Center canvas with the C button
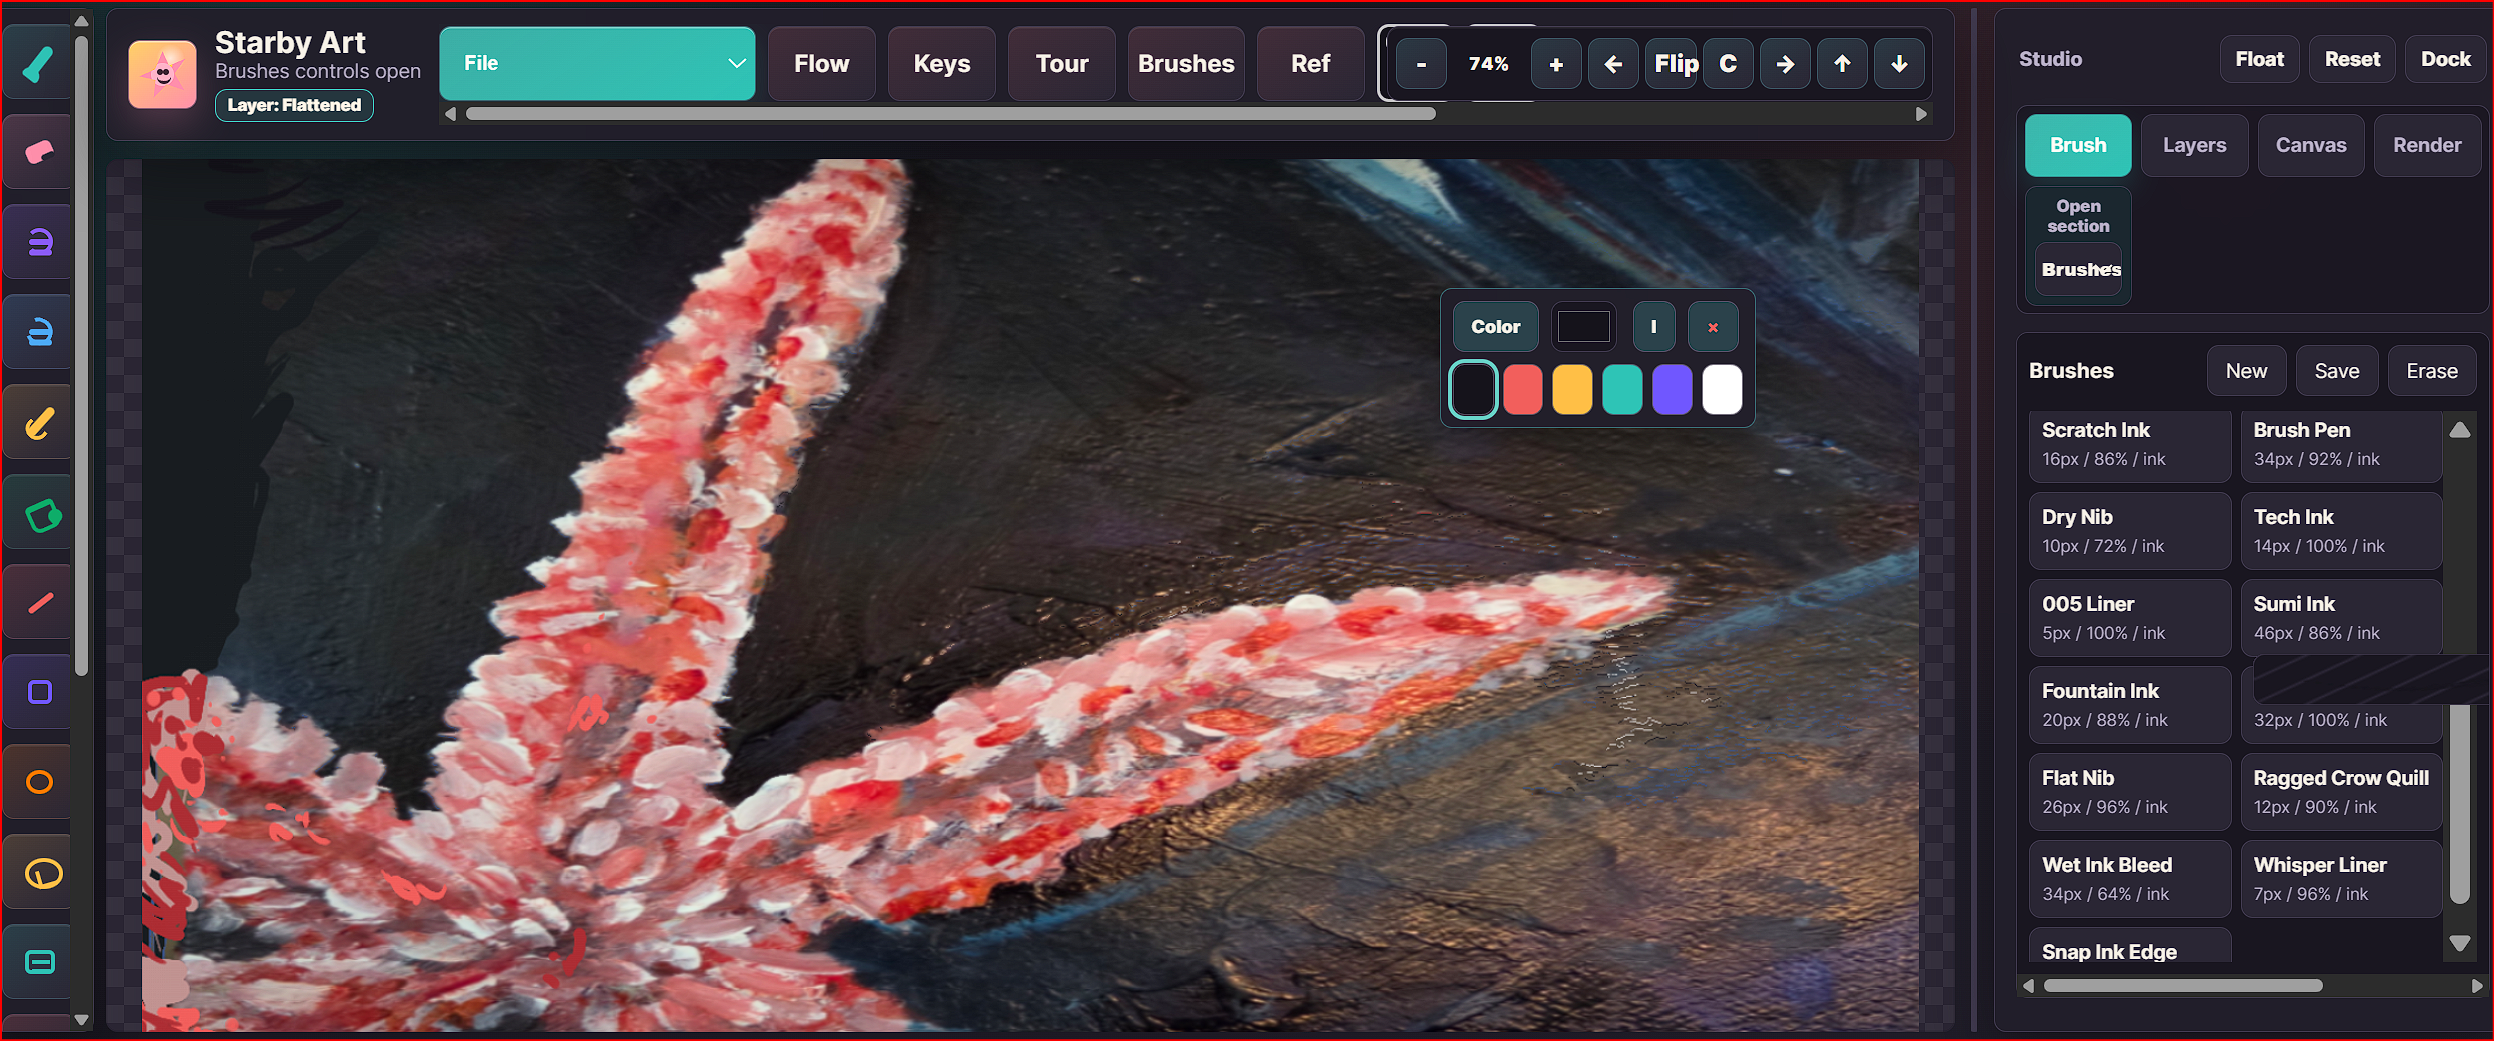Screen dimensions: 2494x1041 coord(1728,64)
